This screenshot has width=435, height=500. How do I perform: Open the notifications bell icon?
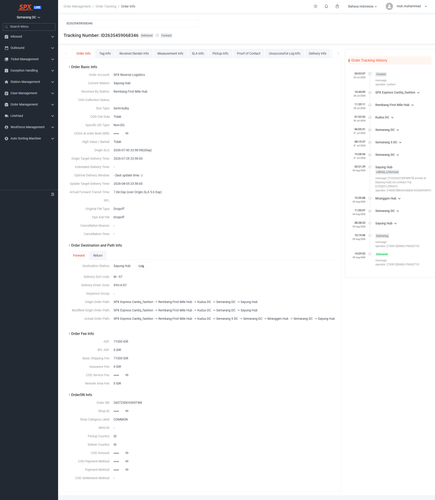326,6
